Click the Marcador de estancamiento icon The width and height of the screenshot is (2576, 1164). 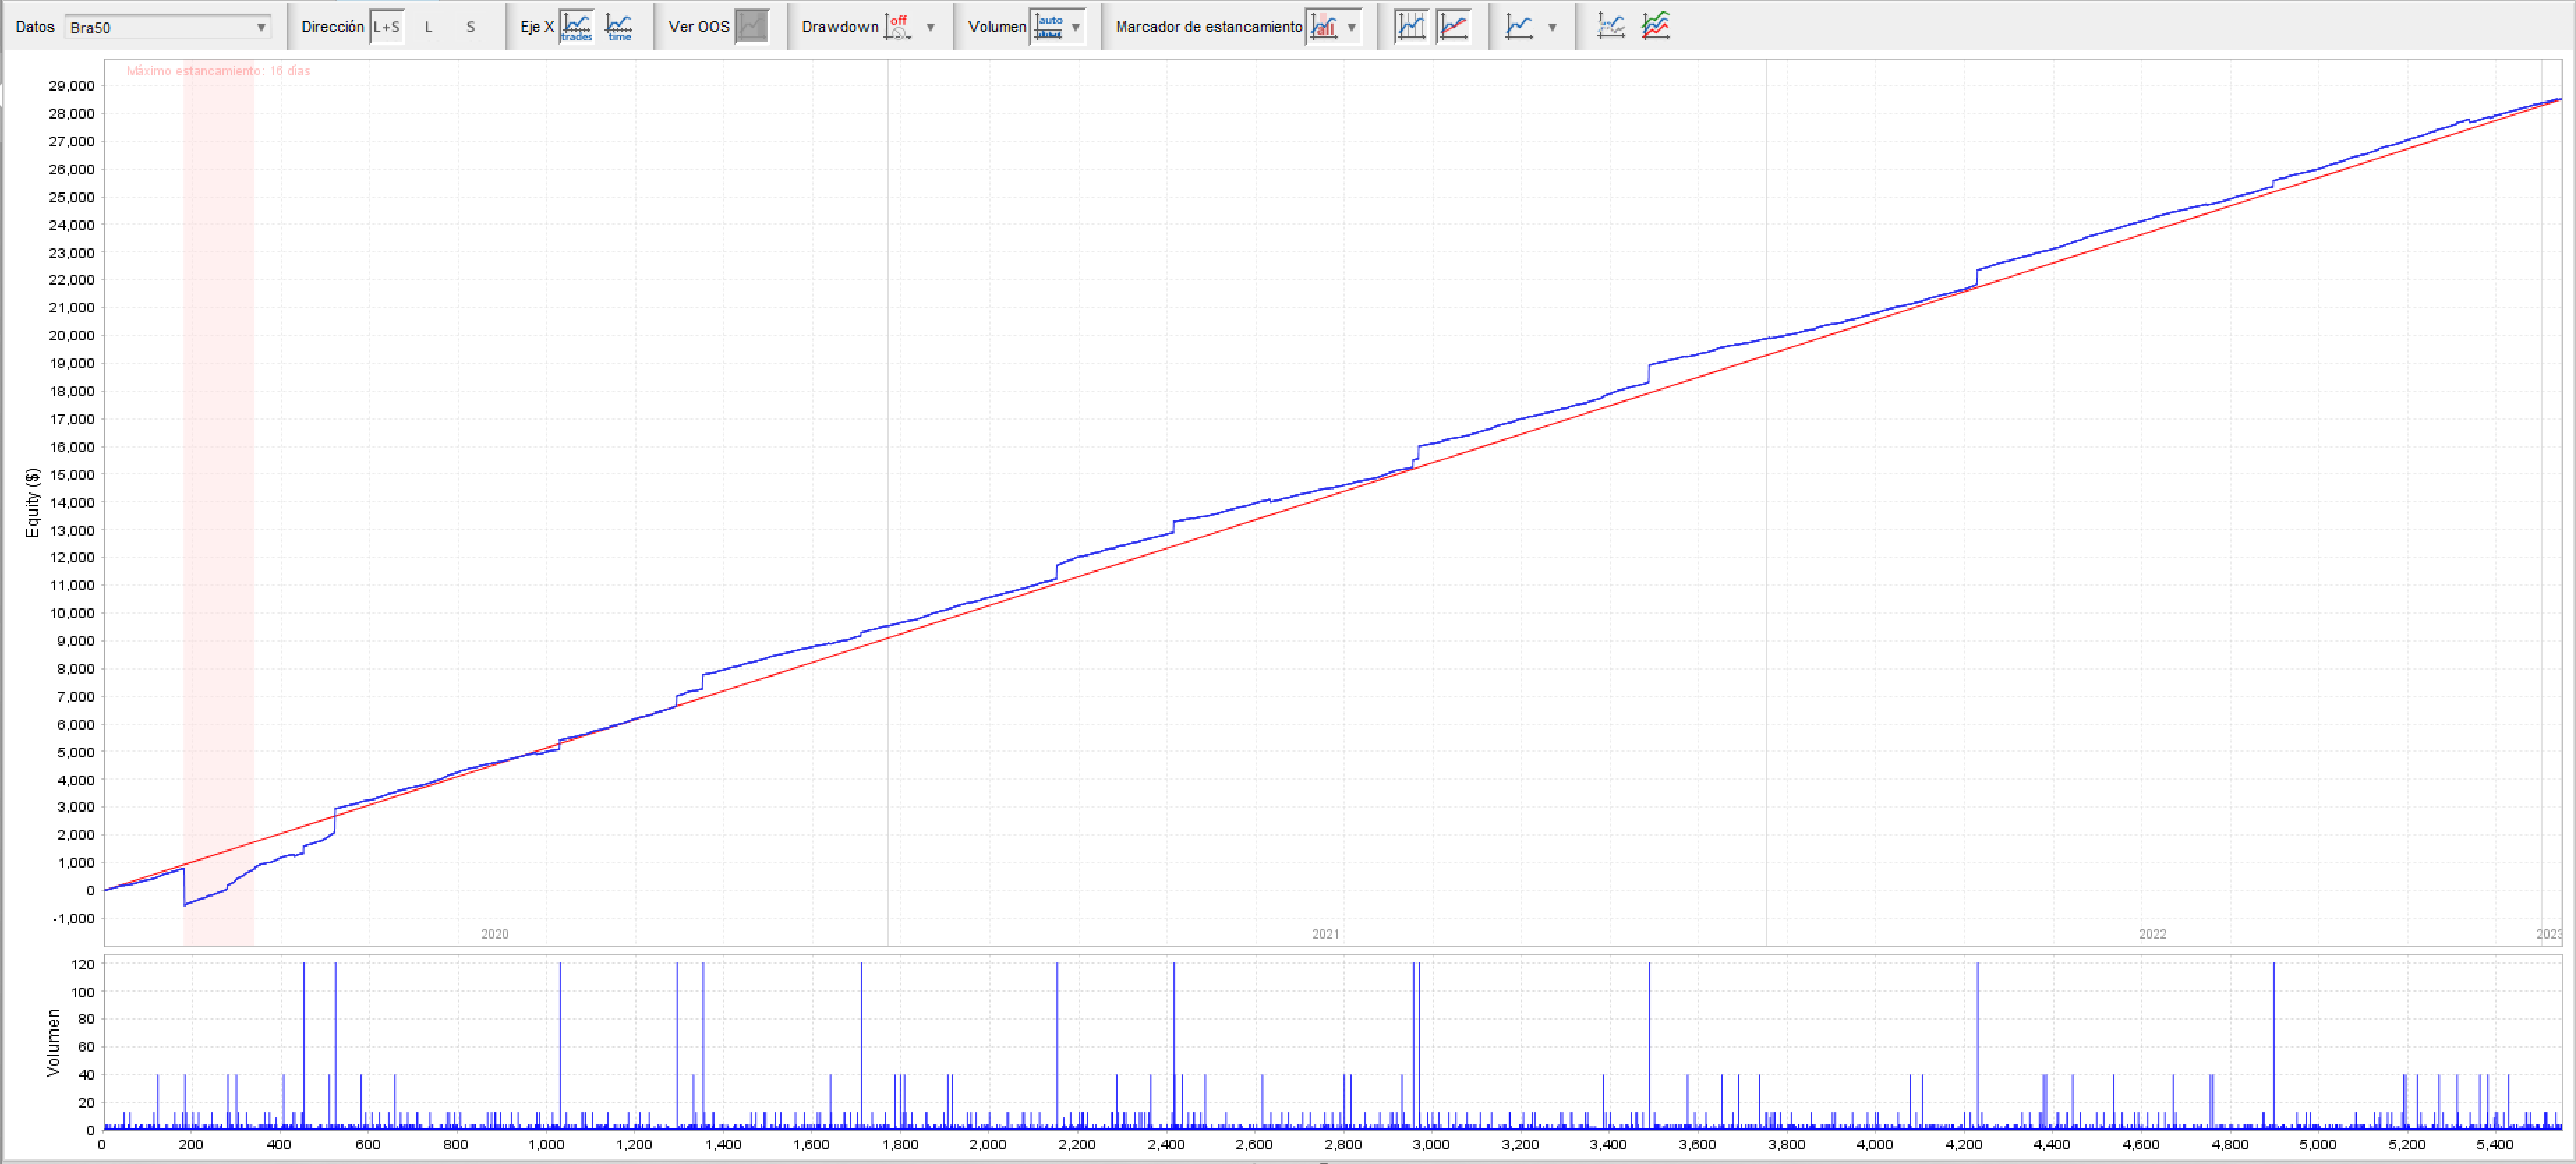coord(1323,27)
